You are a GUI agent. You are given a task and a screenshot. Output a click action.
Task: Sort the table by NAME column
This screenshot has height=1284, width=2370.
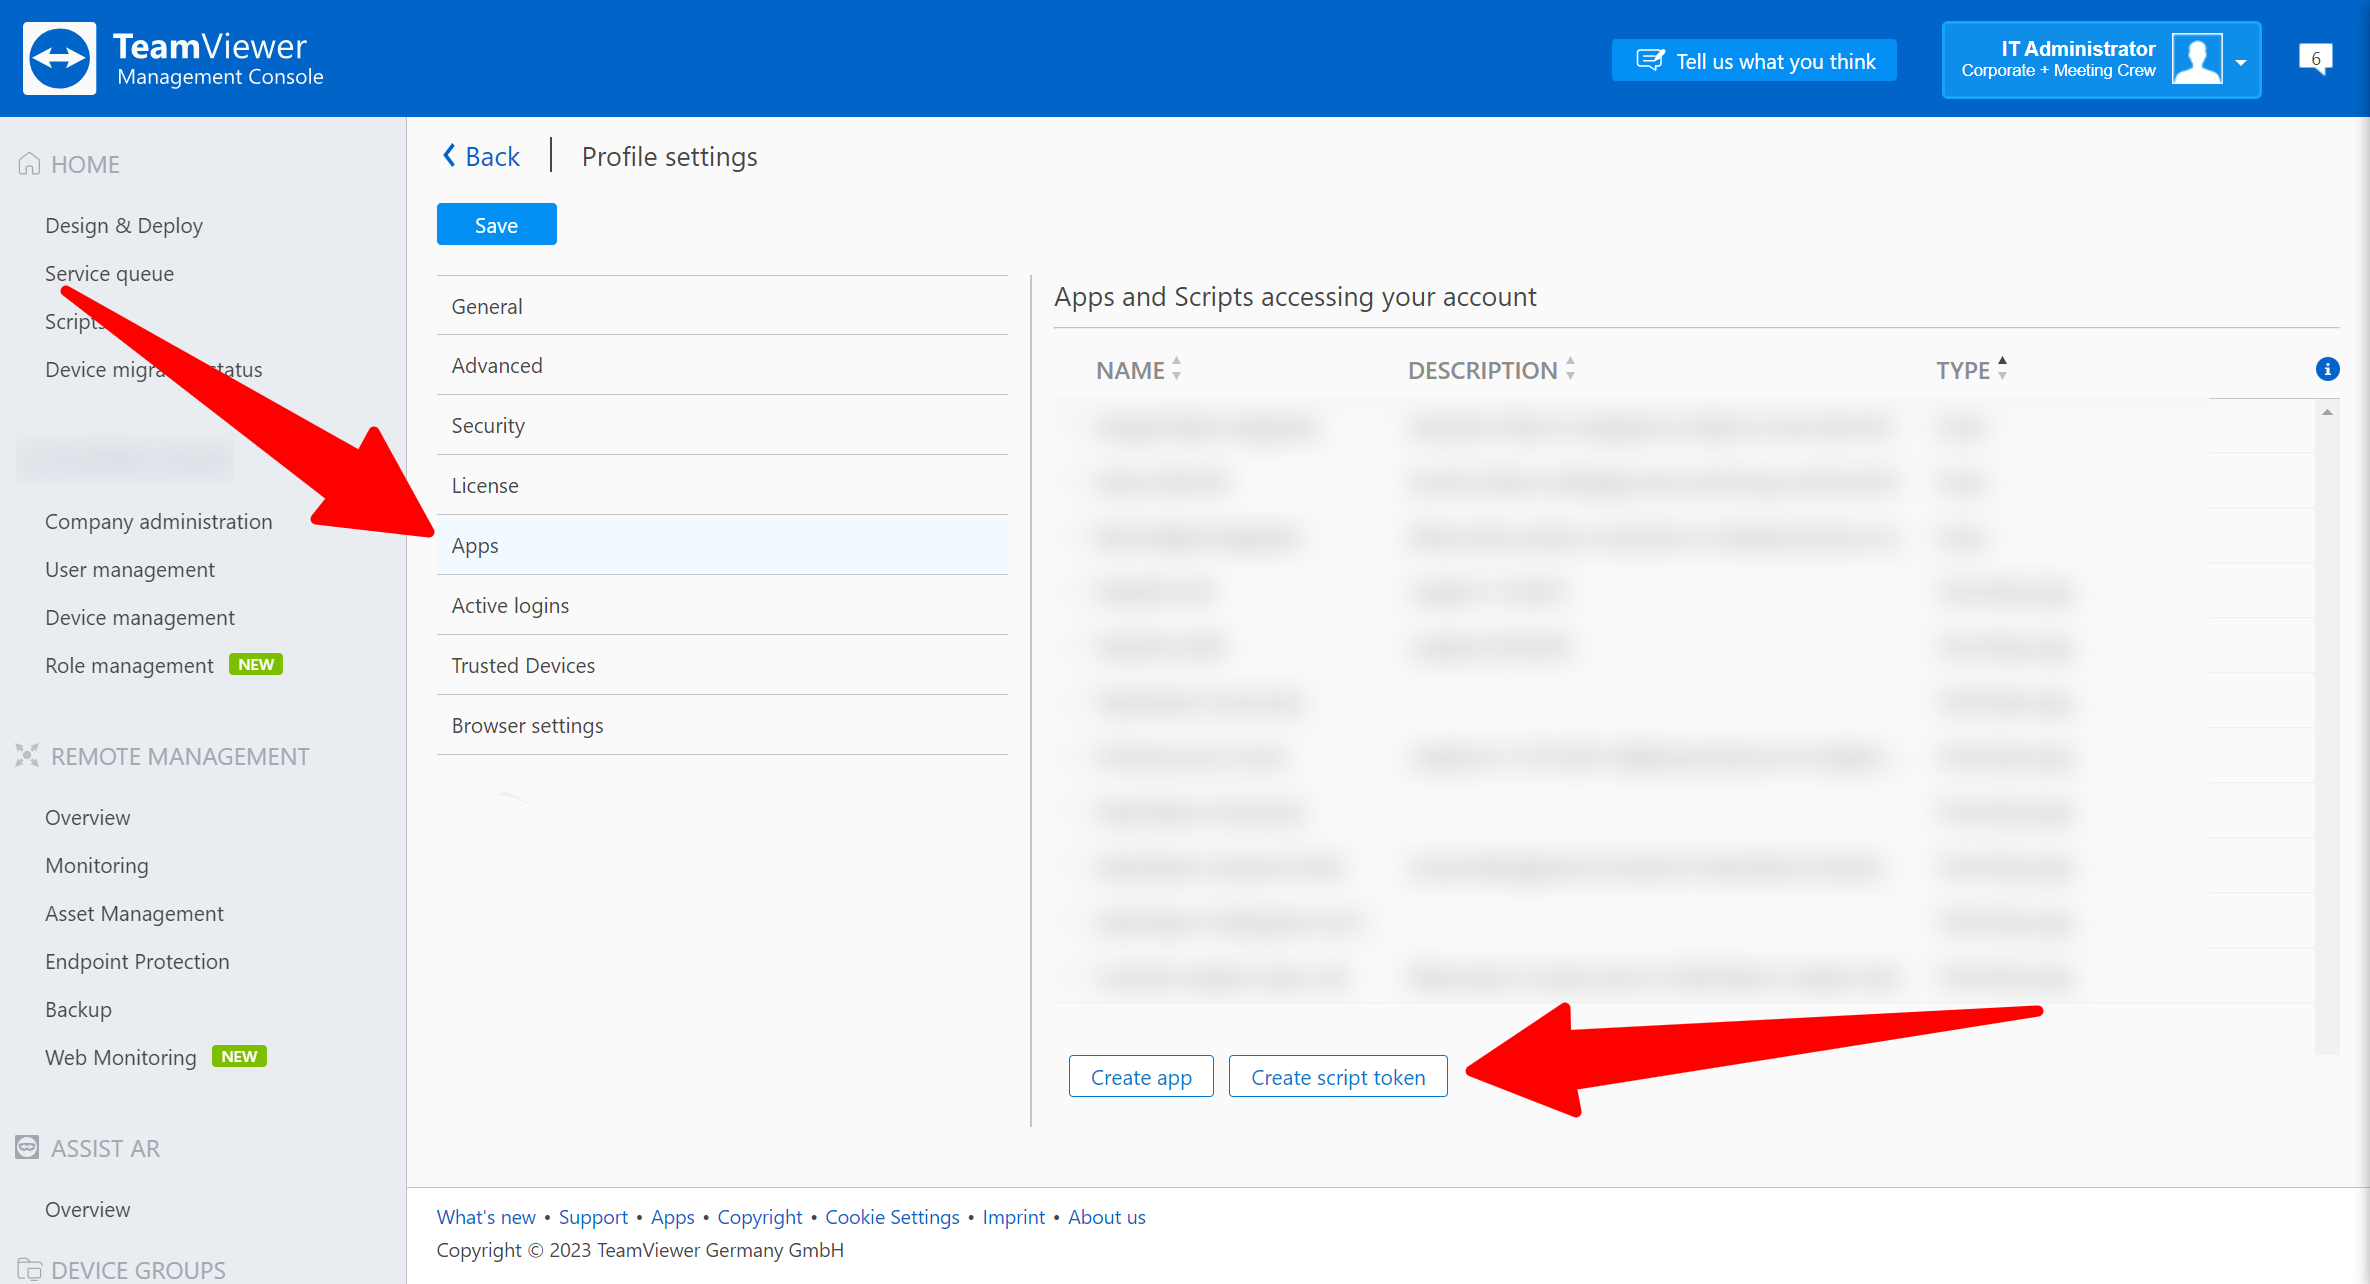(1139, 370)
